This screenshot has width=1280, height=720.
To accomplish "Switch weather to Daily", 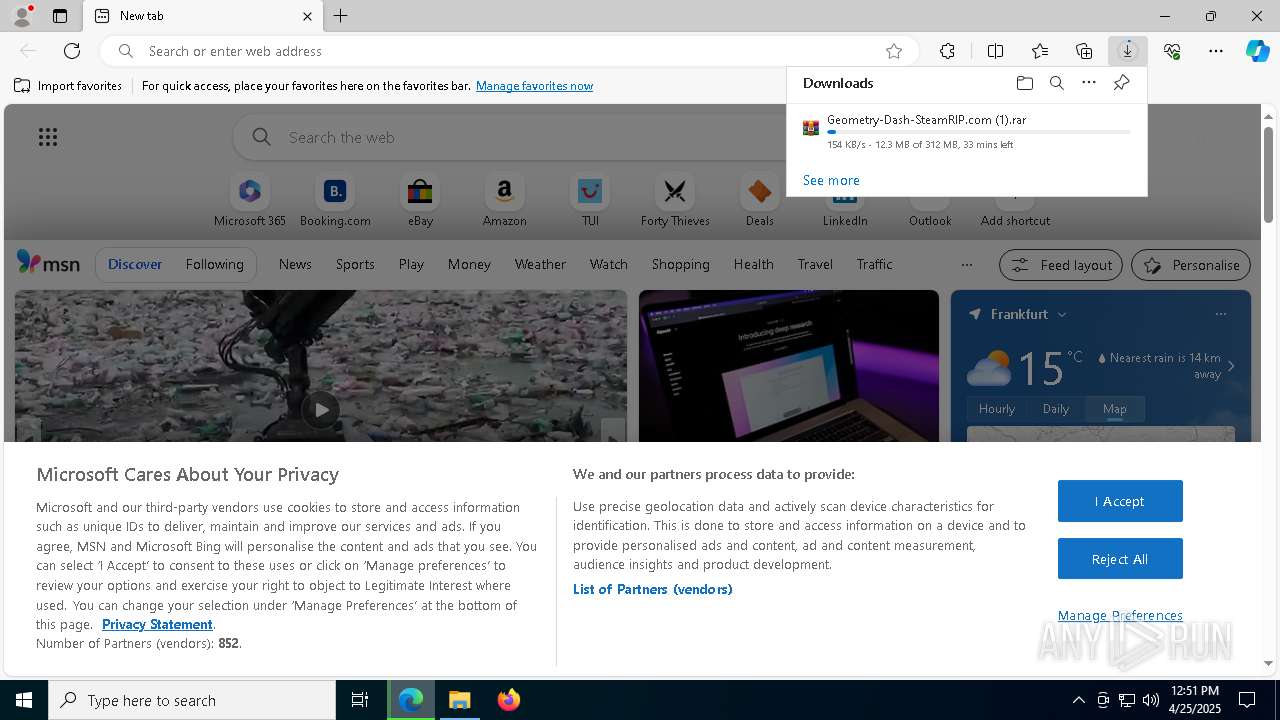I will pos(1056,408).
